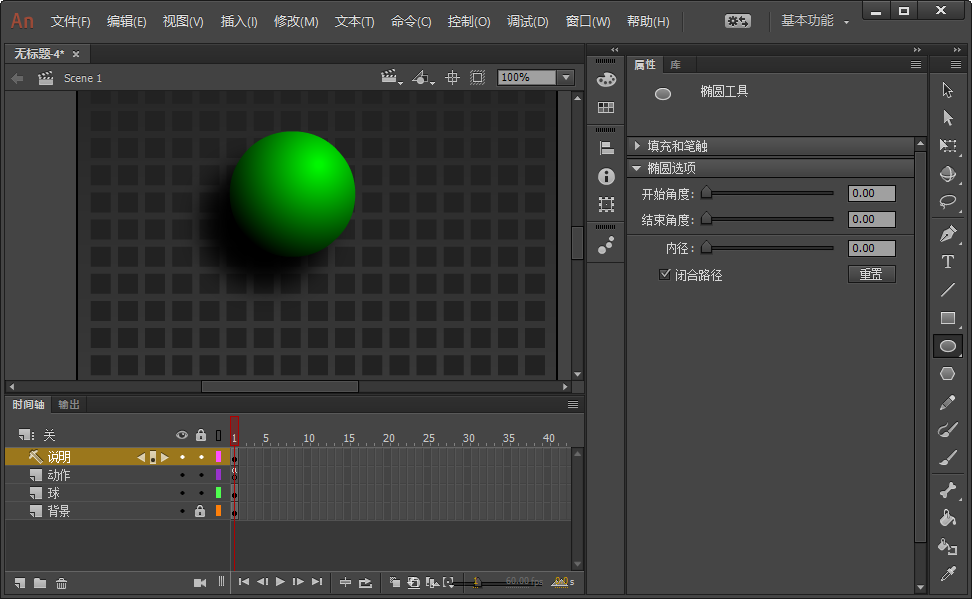This screenshot has width=972, height=599.
Task: Select the Pencil tool
Action: pos(947,402)
